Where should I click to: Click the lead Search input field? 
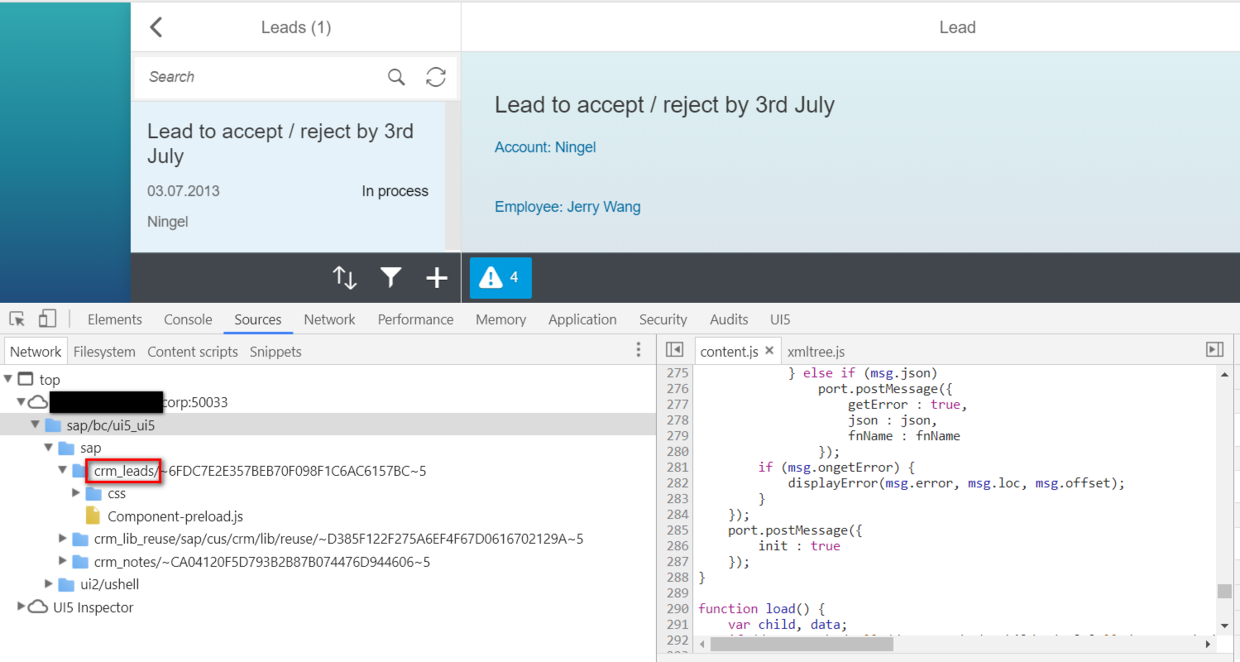[262, 77]
